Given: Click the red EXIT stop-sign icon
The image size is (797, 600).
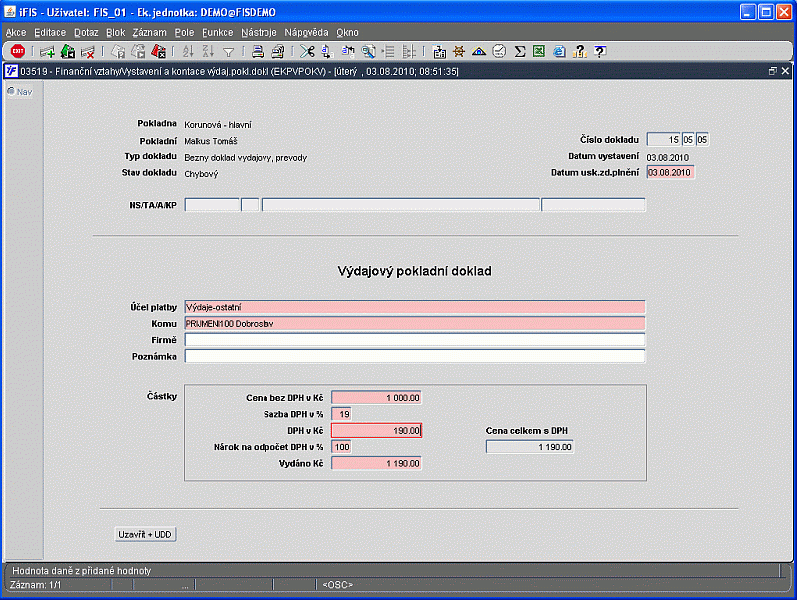Looking at the screenshot, I should (18, 51).
